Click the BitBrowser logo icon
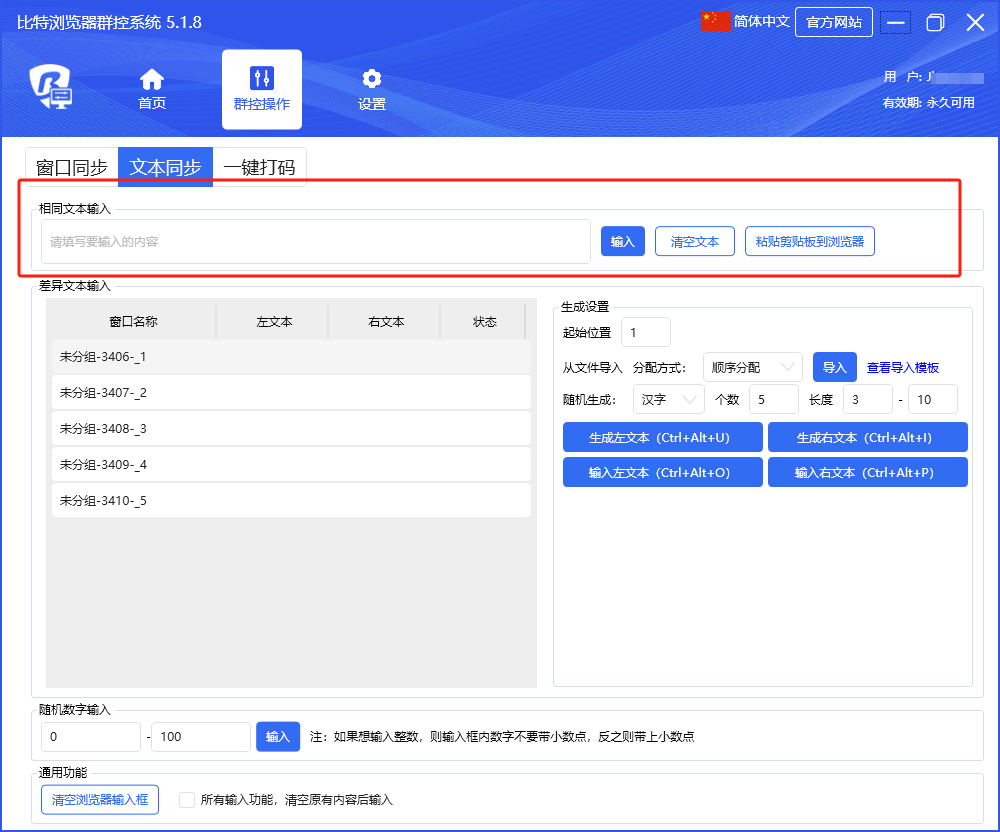Screen dimensions: 1000x832 [x=51, y=87]
